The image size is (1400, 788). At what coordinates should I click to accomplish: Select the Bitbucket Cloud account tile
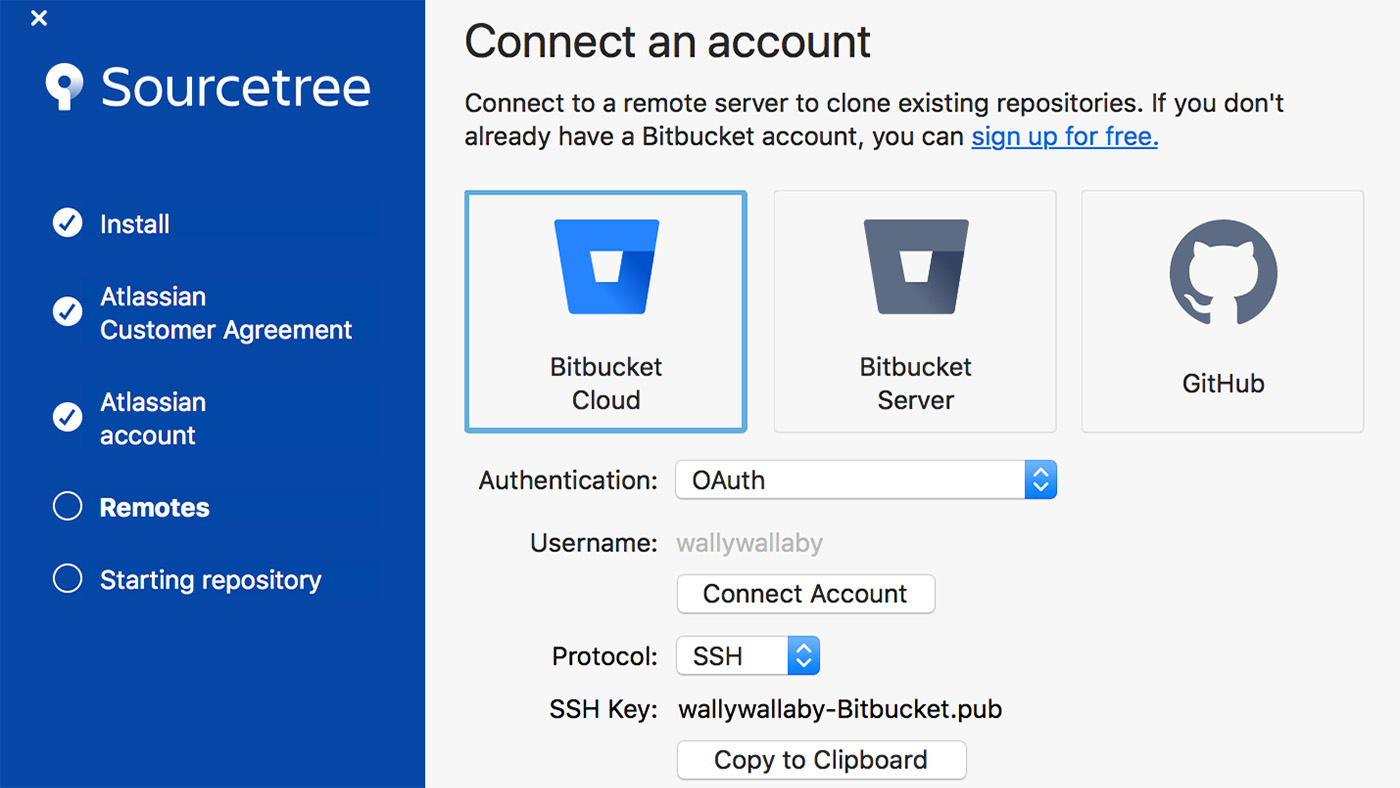[x=606, y=312]
